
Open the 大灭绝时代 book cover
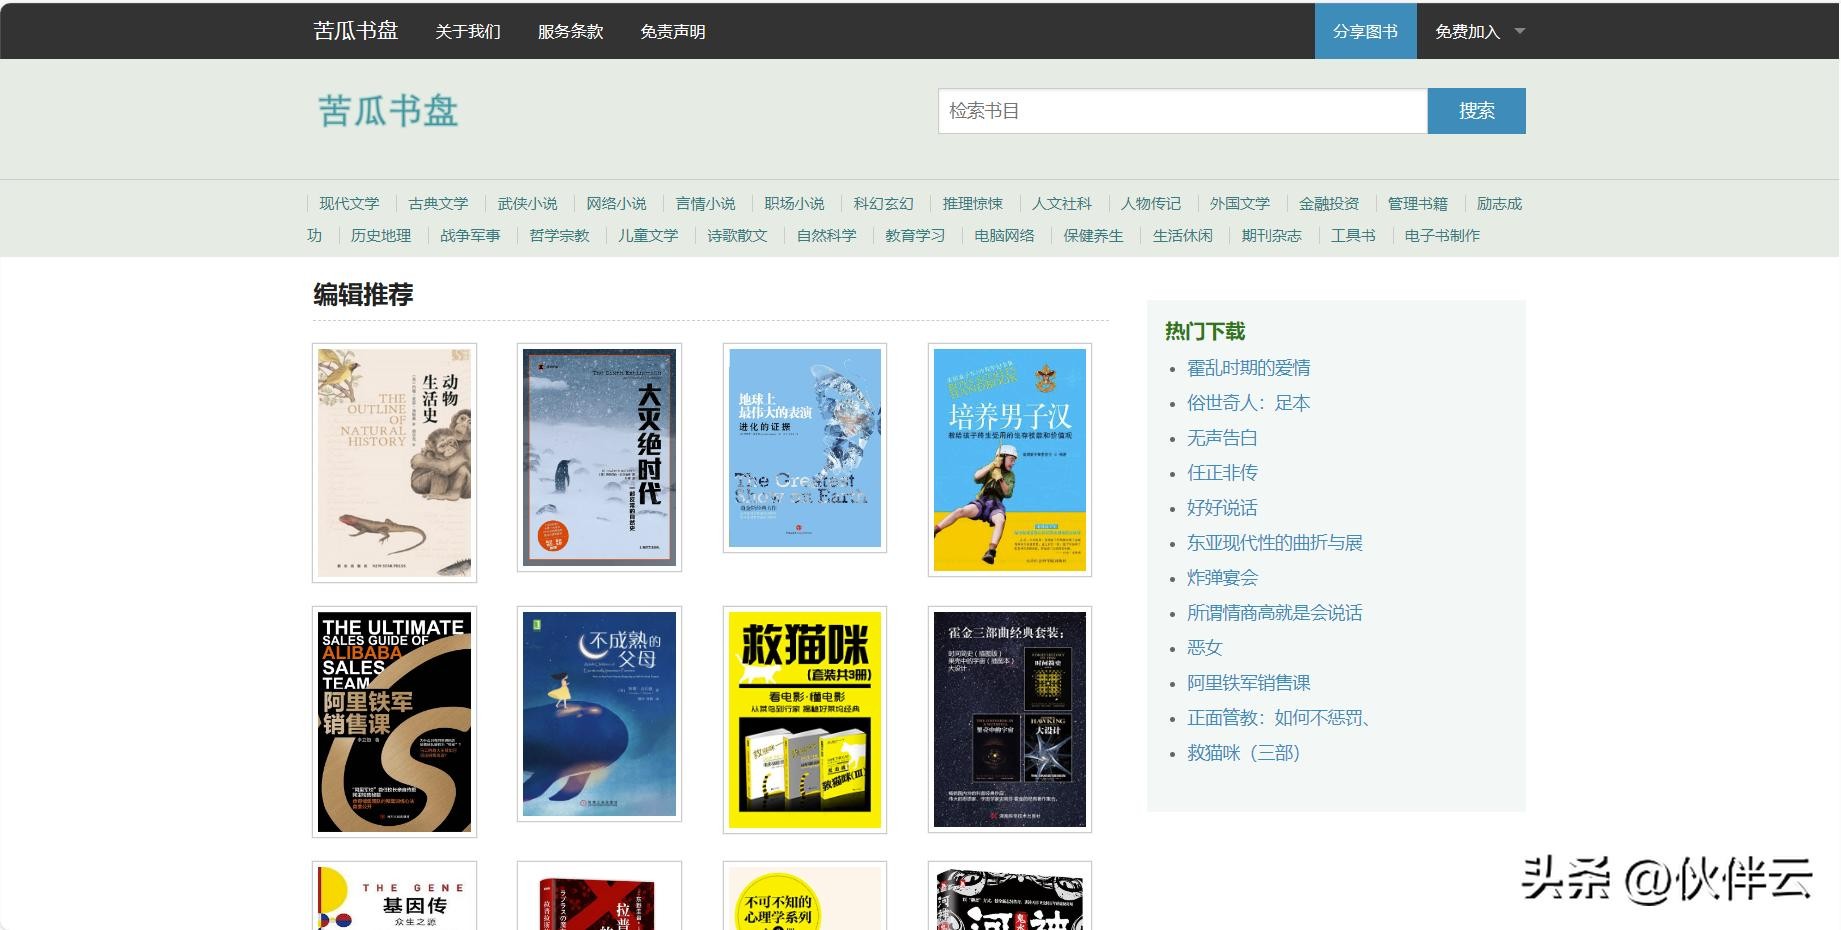[599, 457]
